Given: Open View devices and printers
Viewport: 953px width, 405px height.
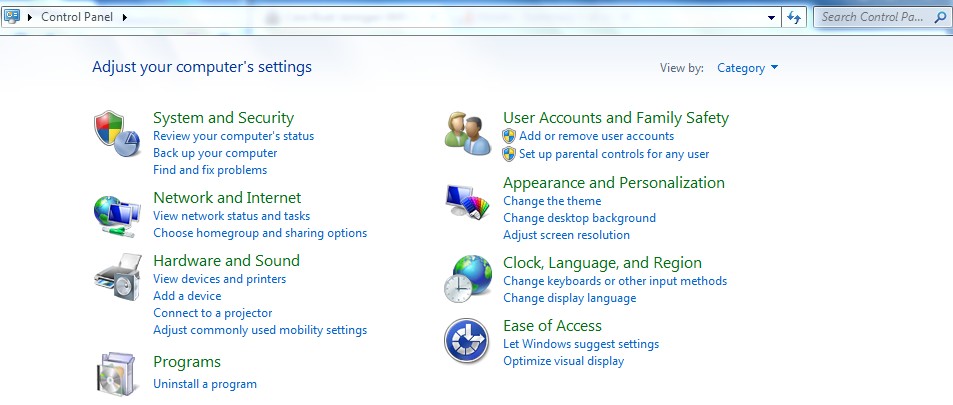Looking at the screenshot, I should (219, 279).
